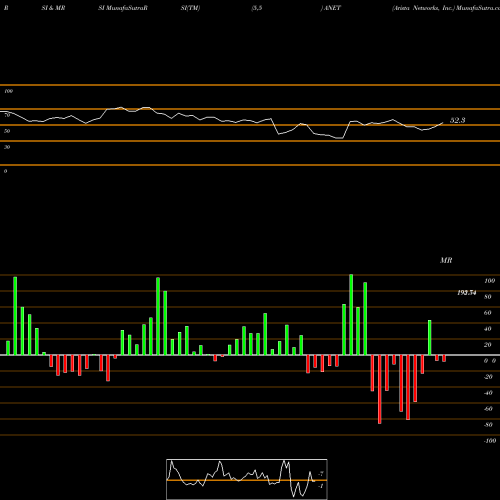The image size is (500, 500).
Task: Click the price value 193.74
Action: point(467,293)
